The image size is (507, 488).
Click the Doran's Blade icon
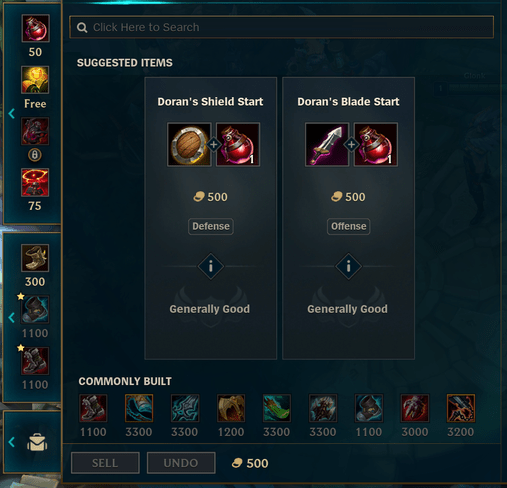pyautogui.click(x=327, y=145)
